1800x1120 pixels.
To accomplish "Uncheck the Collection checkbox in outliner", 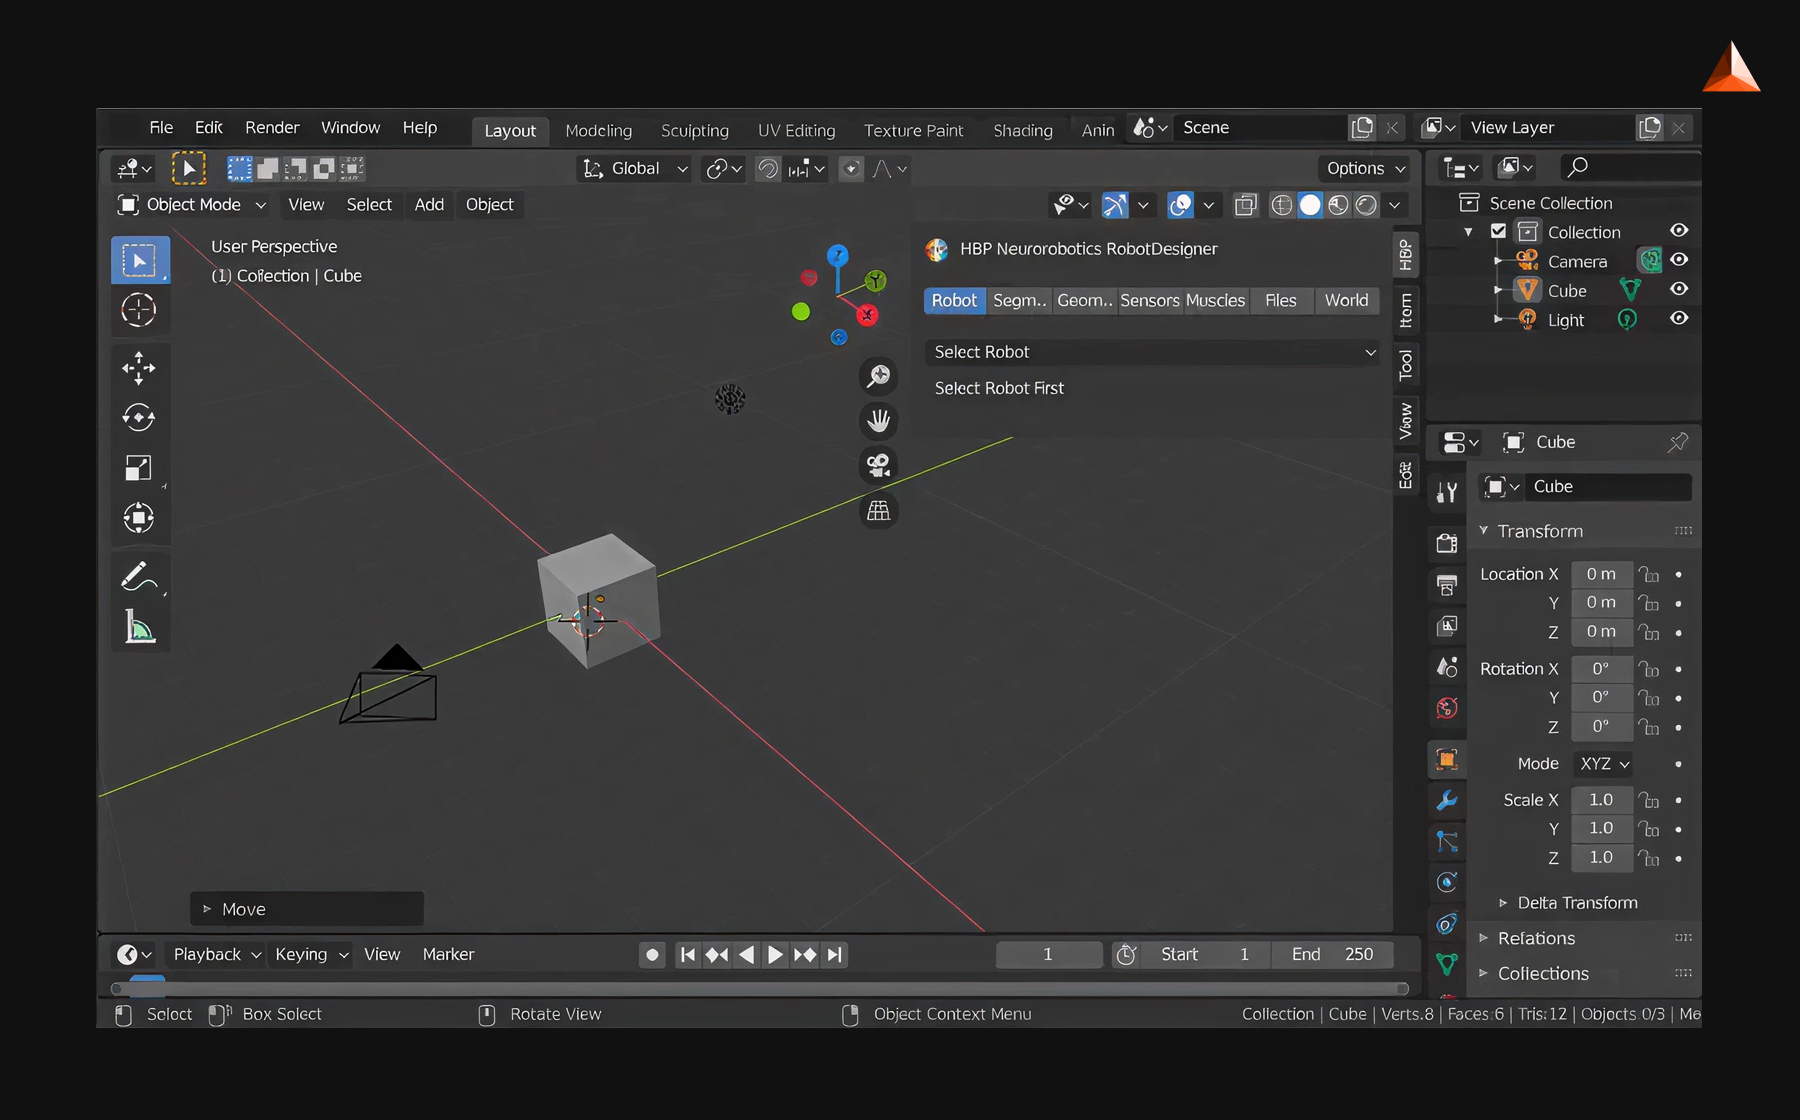I will (1498, 231).
